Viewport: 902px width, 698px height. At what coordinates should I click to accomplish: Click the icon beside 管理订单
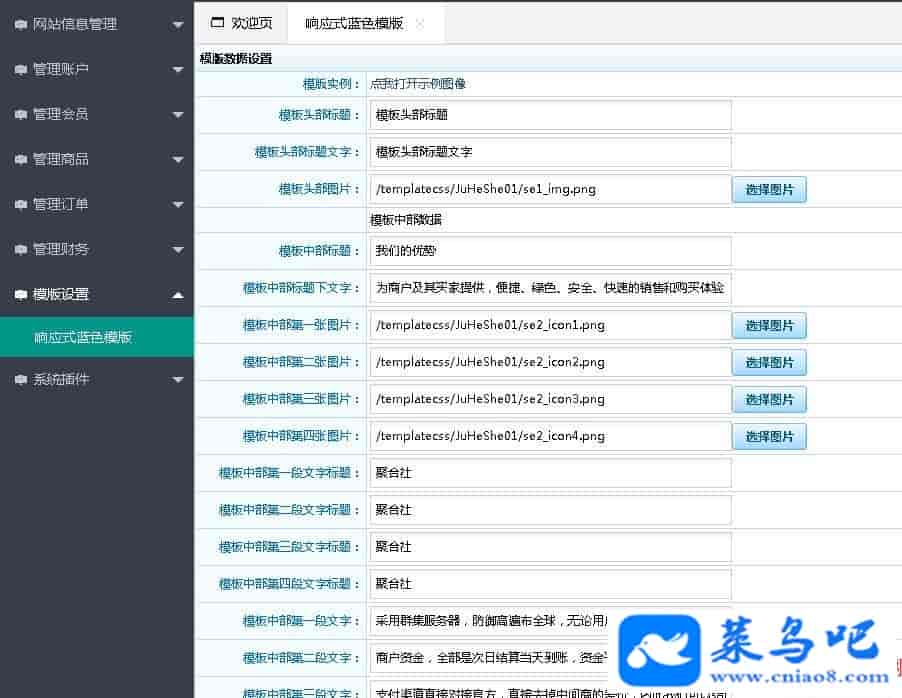pos(21,204)
